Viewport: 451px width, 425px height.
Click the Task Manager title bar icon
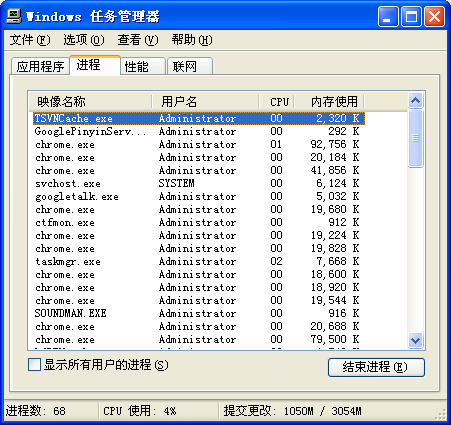tap(14, 16)
